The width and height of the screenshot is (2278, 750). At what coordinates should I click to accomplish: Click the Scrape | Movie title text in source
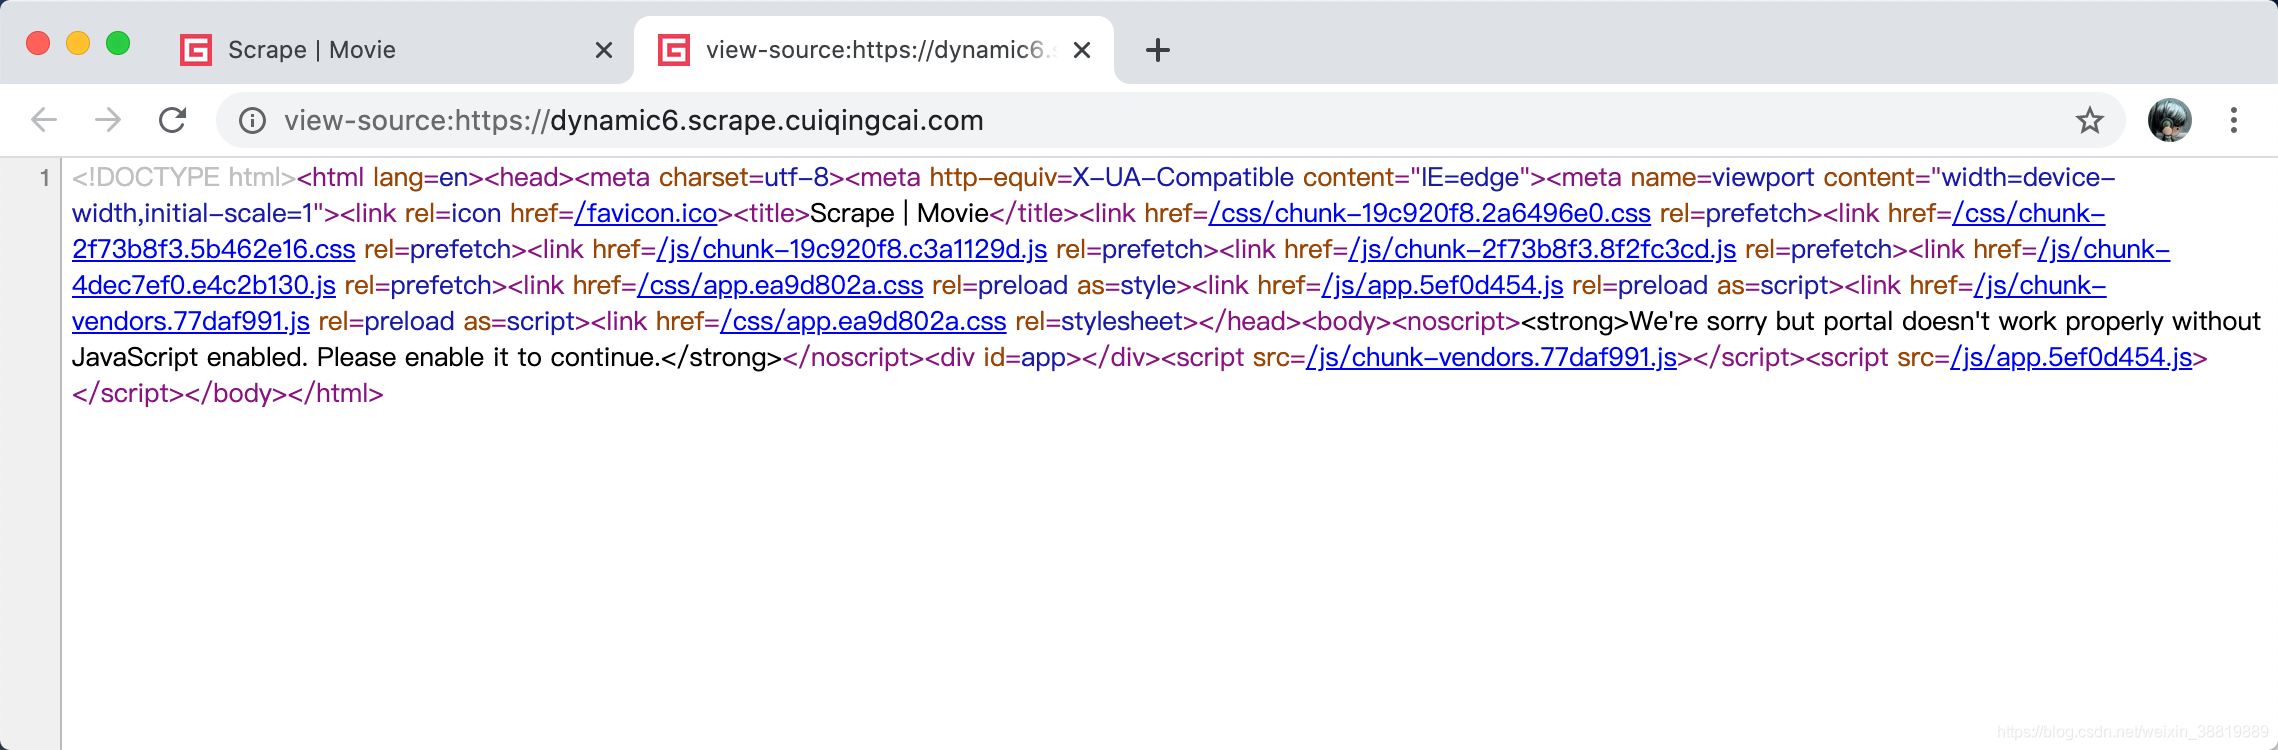pos(899,213)
